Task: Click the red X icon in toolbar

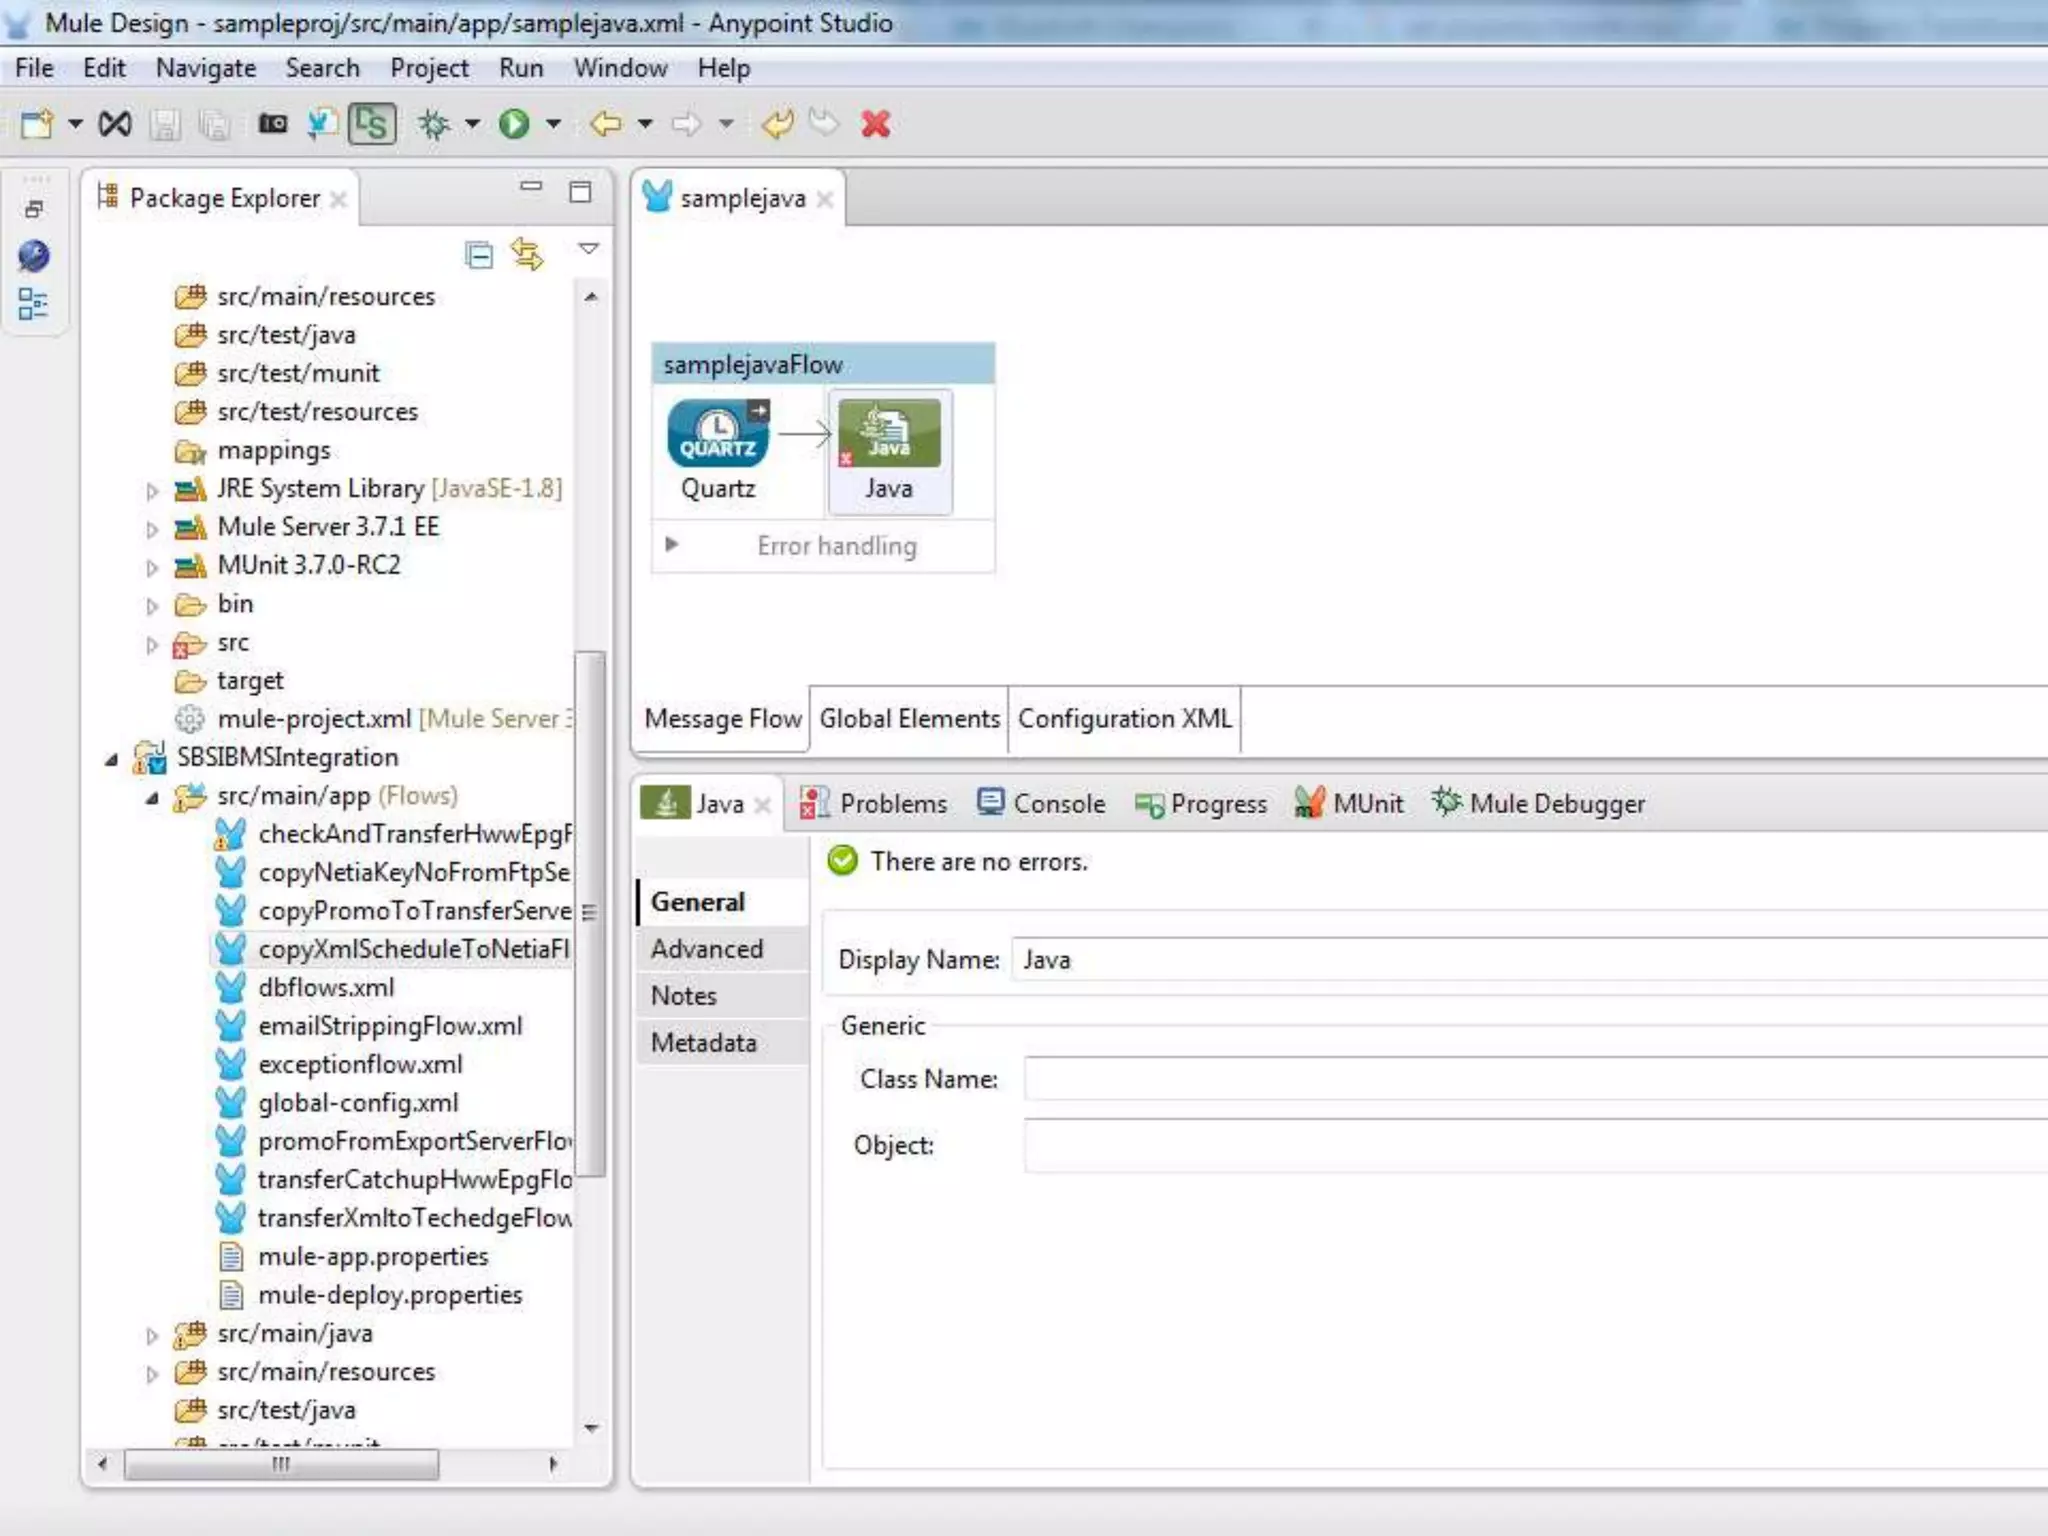Action: click(876, 124)
